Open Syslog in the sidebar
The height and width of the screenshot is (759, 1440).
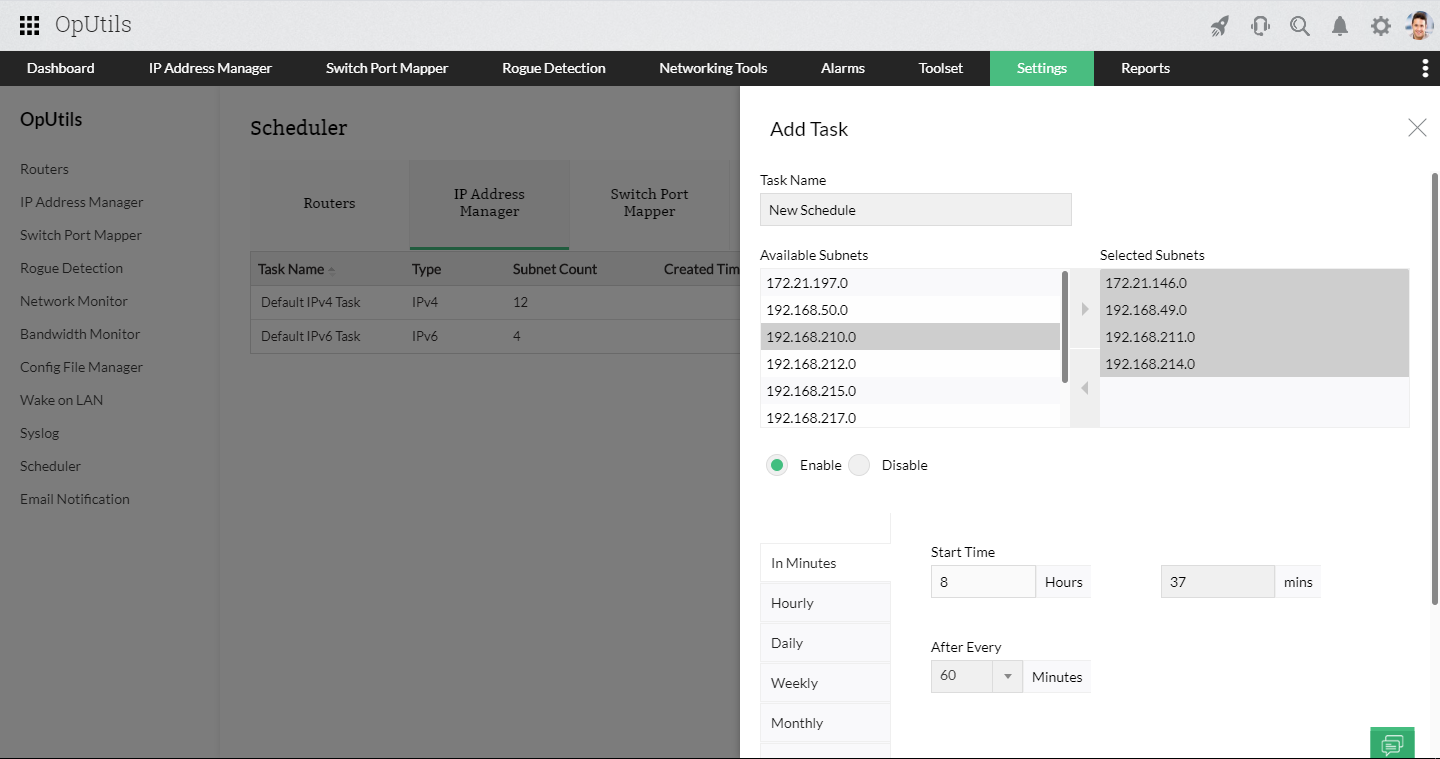click(x=40, y=433)
